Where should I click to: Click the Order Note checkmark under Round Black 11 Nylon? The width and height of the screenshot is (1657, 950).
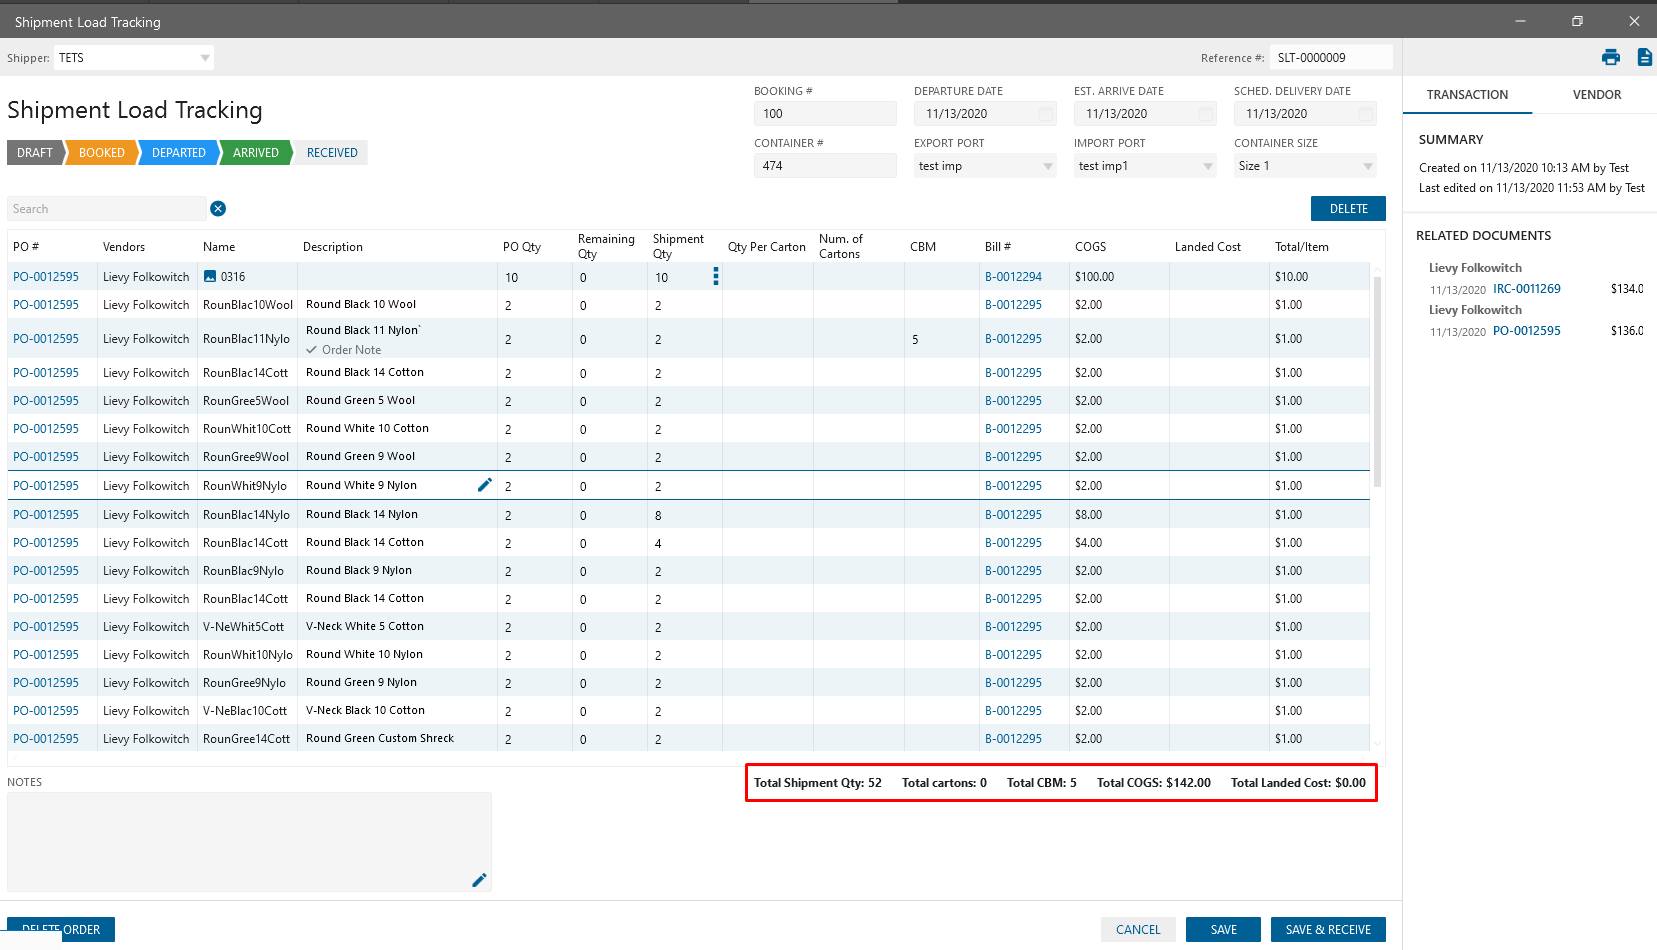point(312,350)
